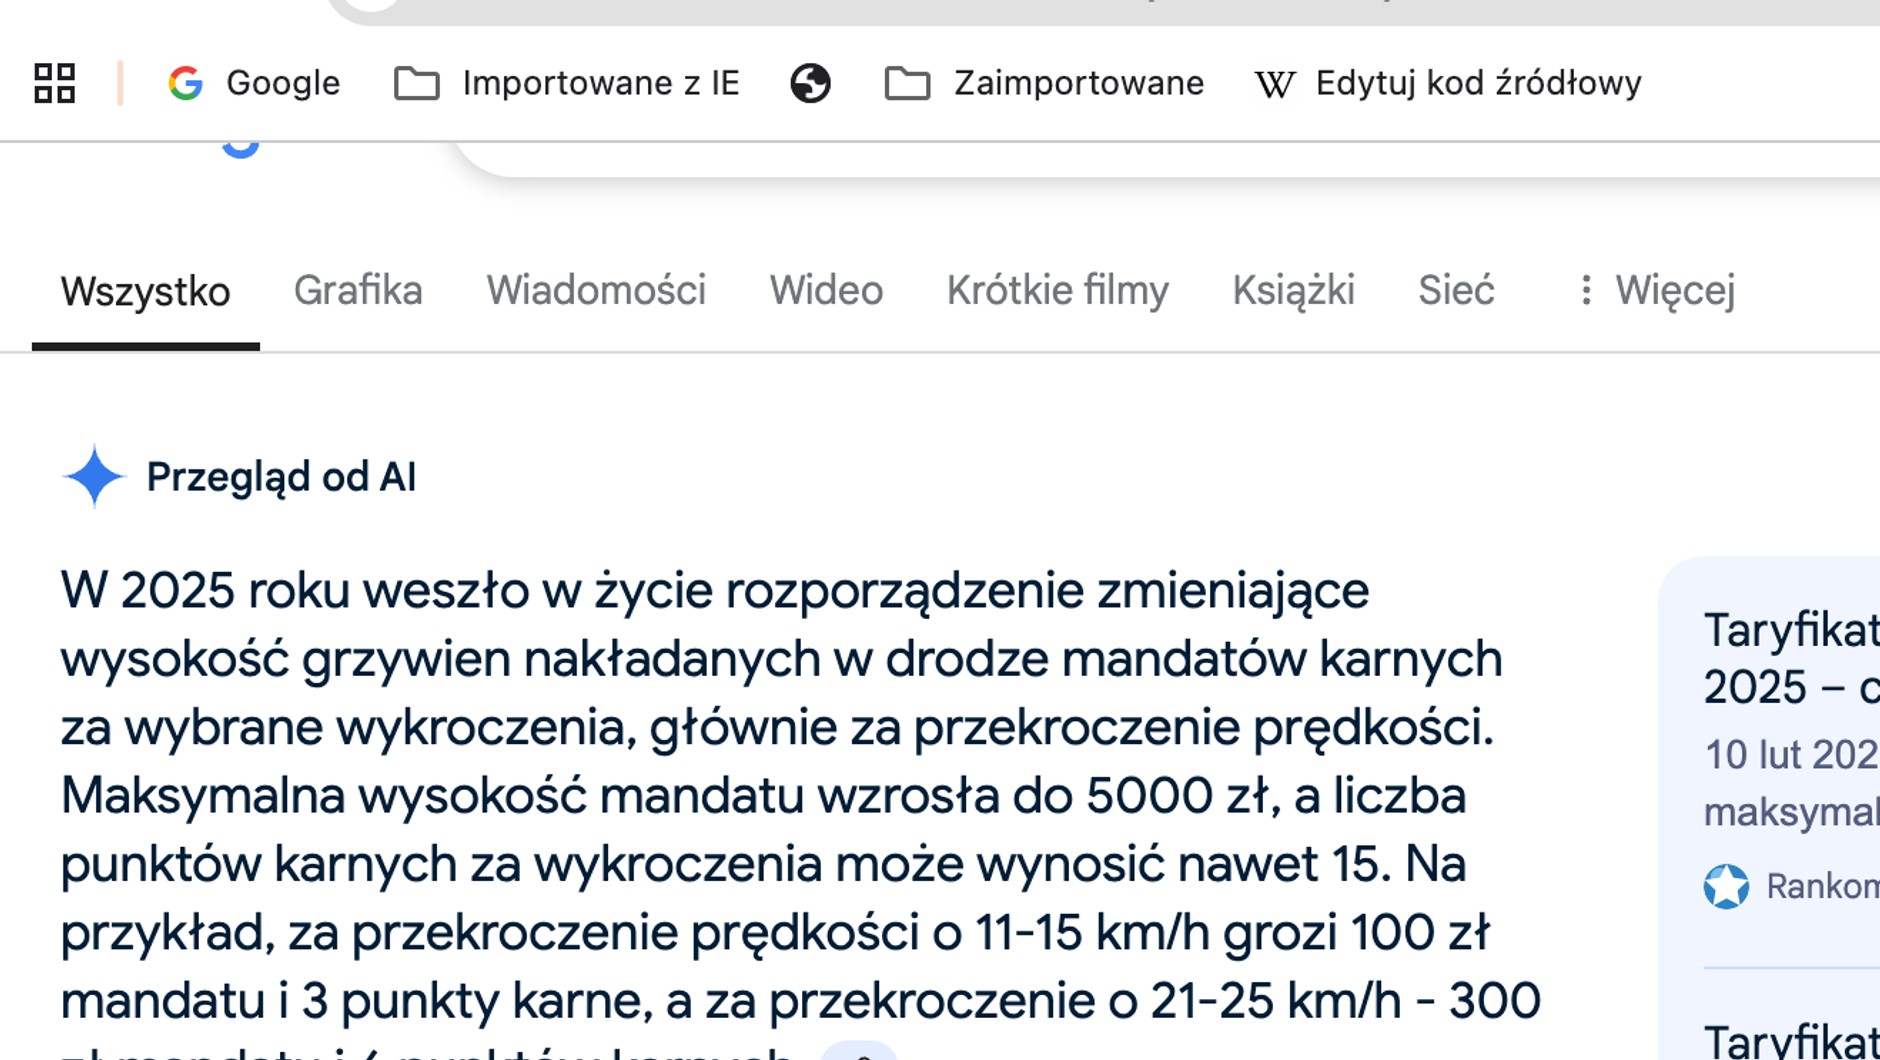
Task: Open the apps grid icon in bookmarks bar
Action: (x=54, y=83)
